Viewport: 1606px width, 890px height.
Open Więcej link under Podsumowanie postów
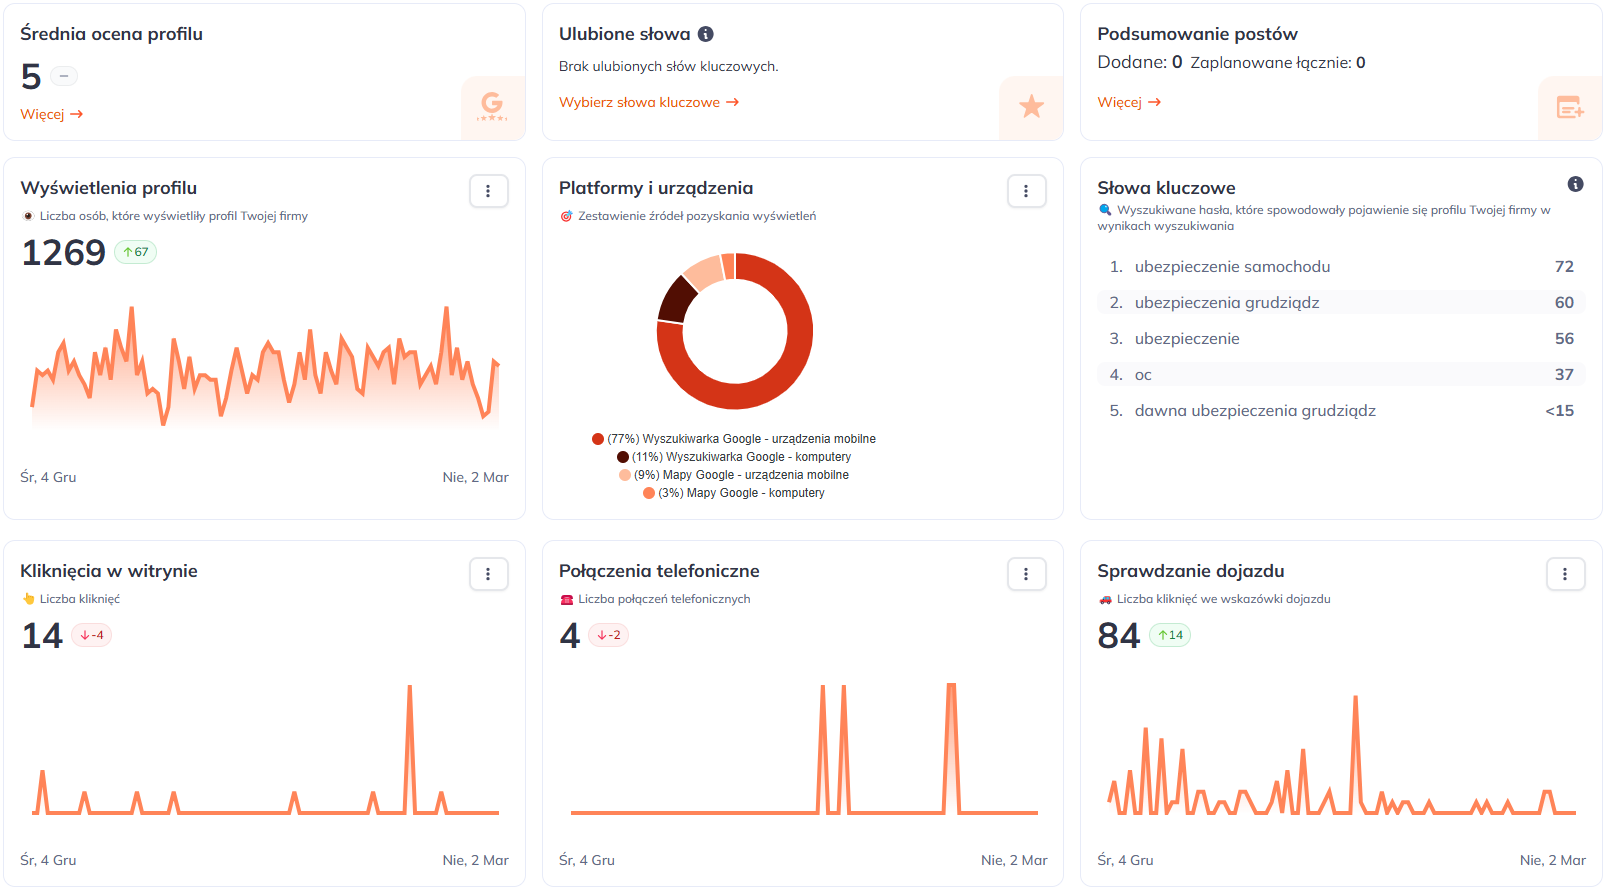[x=1128, y=102]
